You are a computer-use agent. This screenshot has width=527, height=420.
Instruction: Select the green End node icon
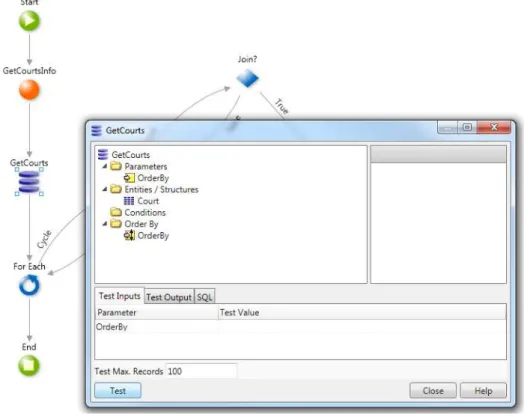(29, 366)
